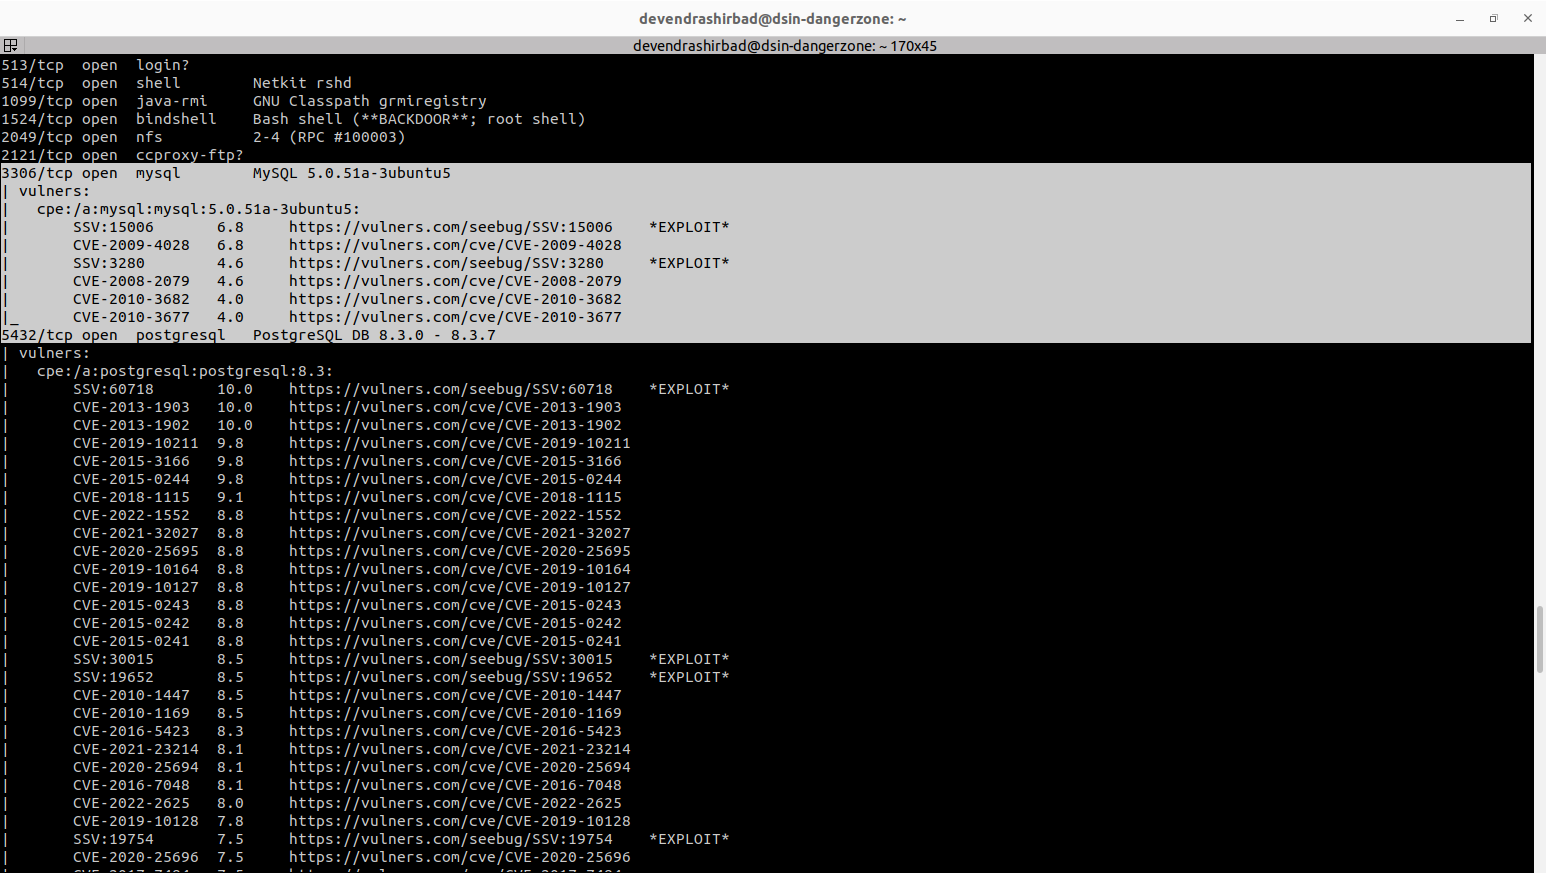The height and width of the screenshot is (873, 1546).
Task: Click the window title devendrashirbad@dsin-dangerzone
Action: click(x=772, y=19)
